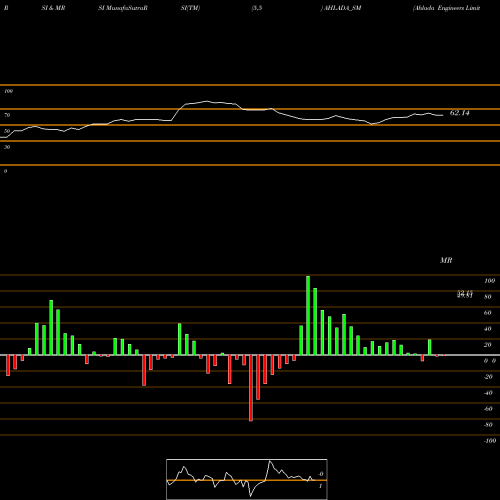Viewport: 500px width, 500px height.
Task: Click the tallest green MR histogram bar
Action: point(308,315)
